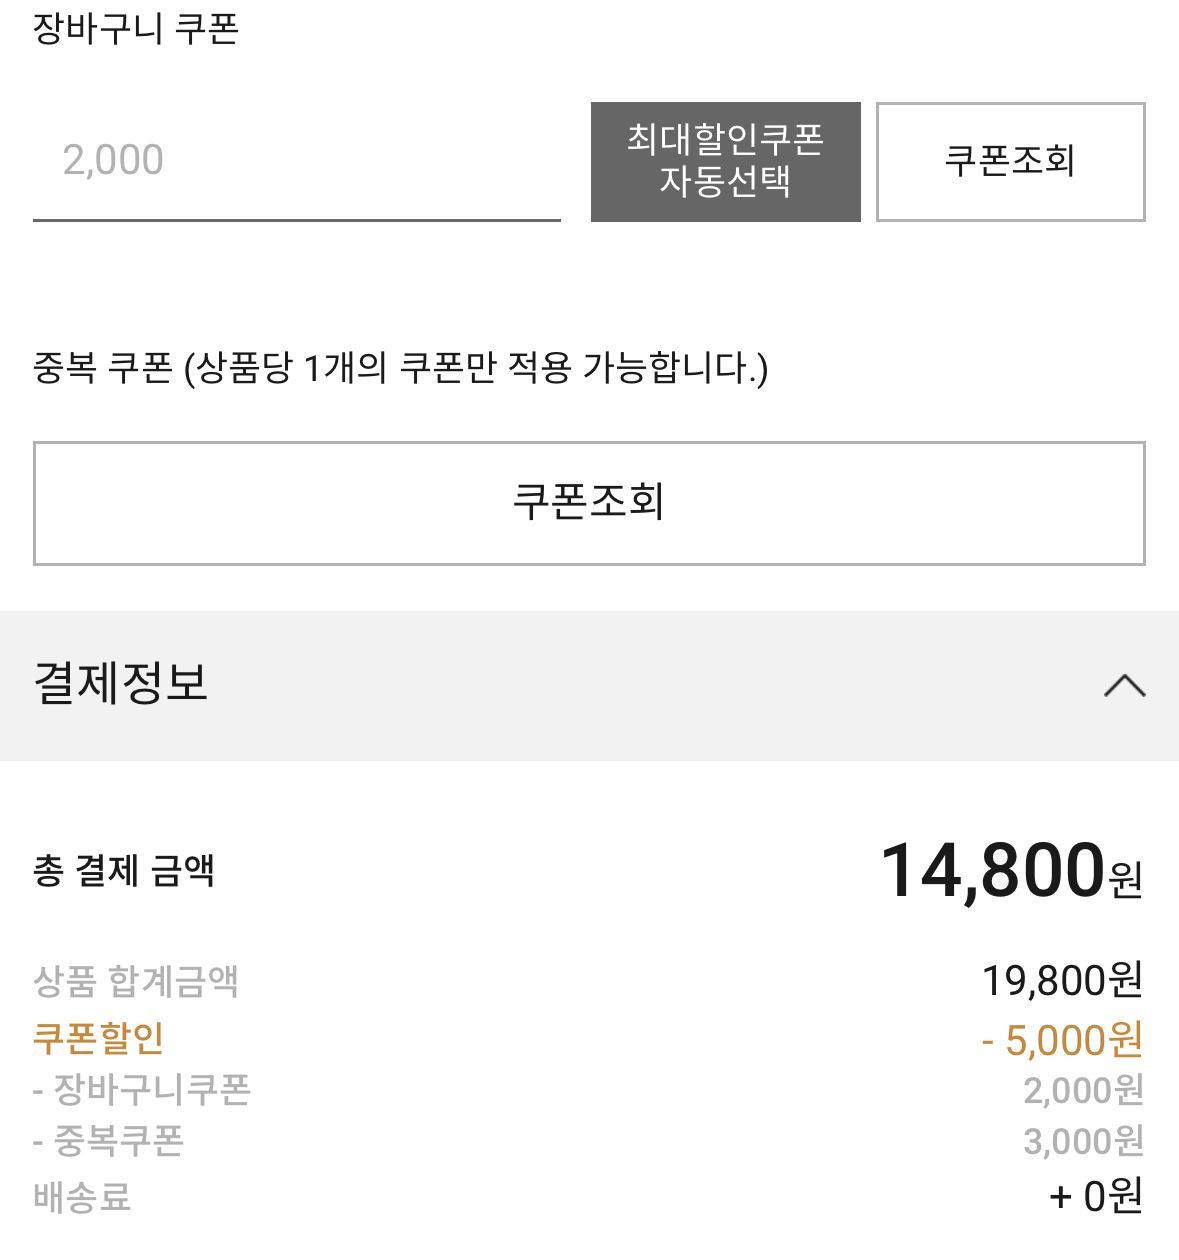Click the 배송료 label
This screenshot has height=1260, width=1179.
coord(82,1196)
